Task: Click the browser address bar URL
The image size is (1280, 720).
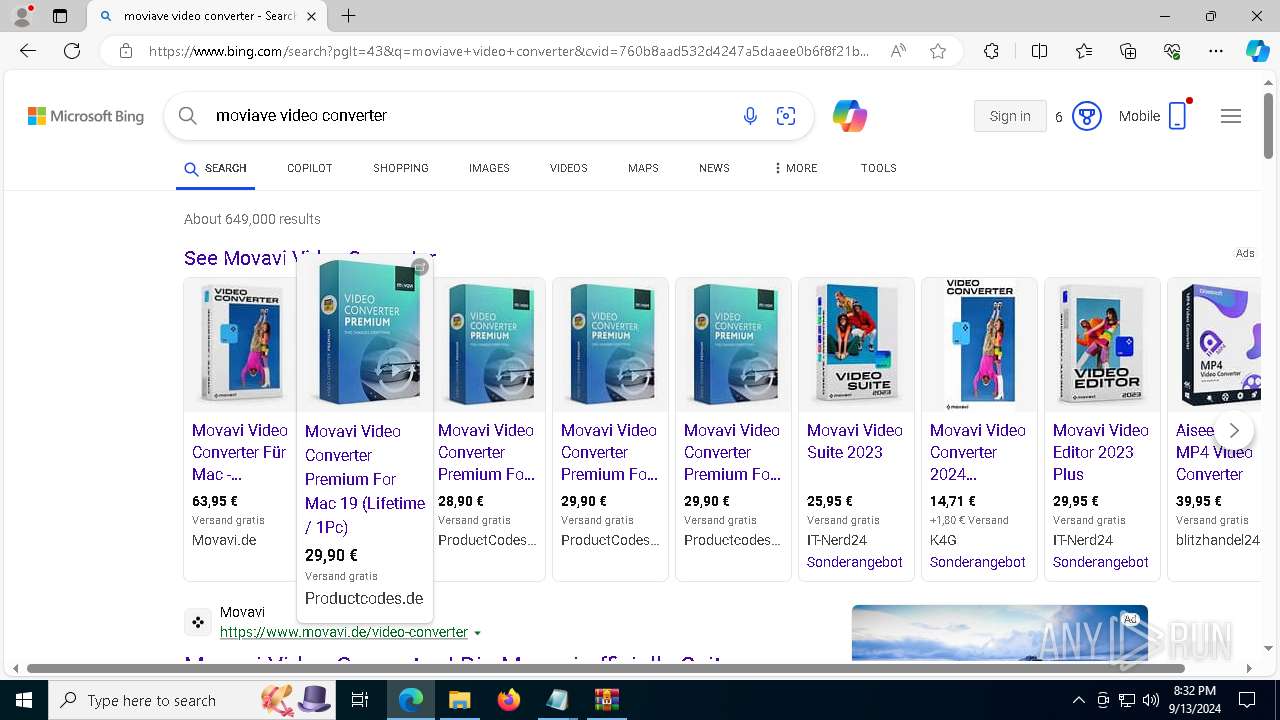Action: coord(509,51)
